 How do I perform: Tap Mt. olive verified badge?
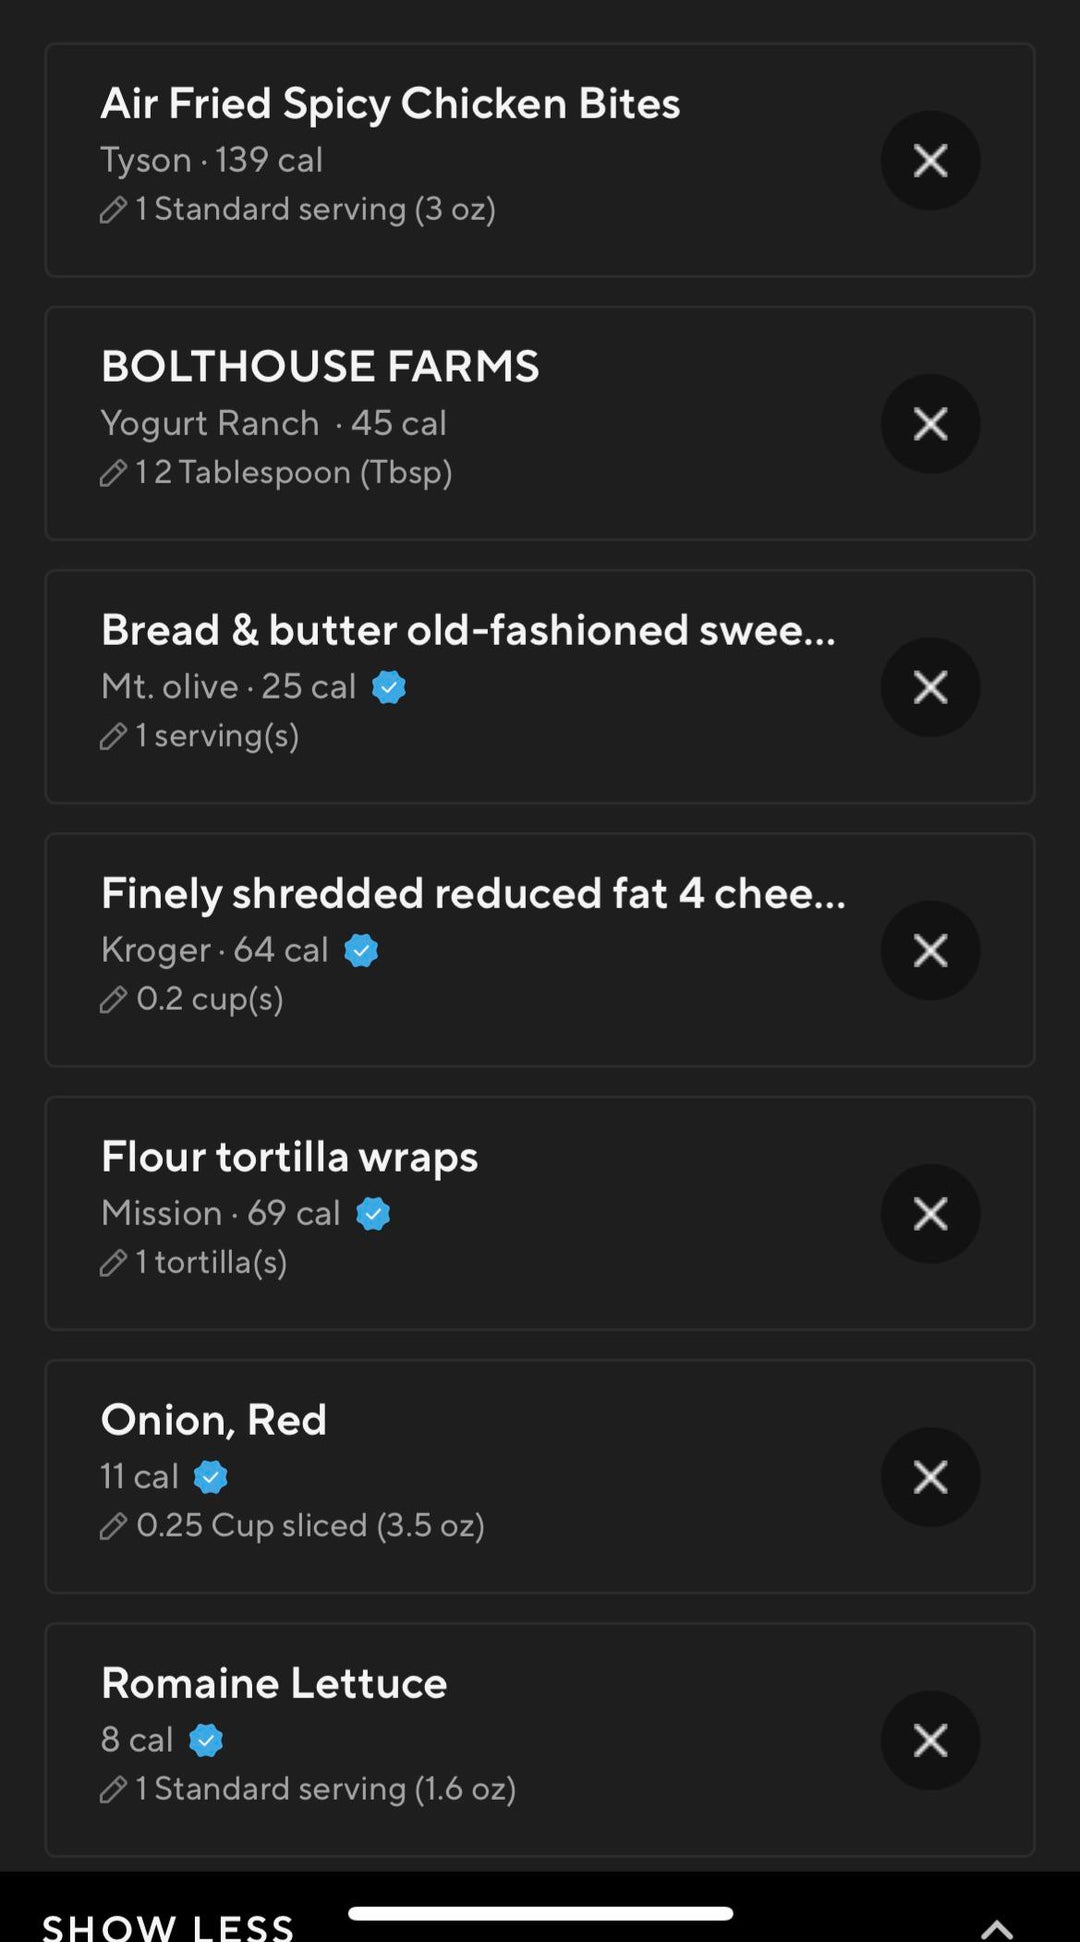point(389,687)
